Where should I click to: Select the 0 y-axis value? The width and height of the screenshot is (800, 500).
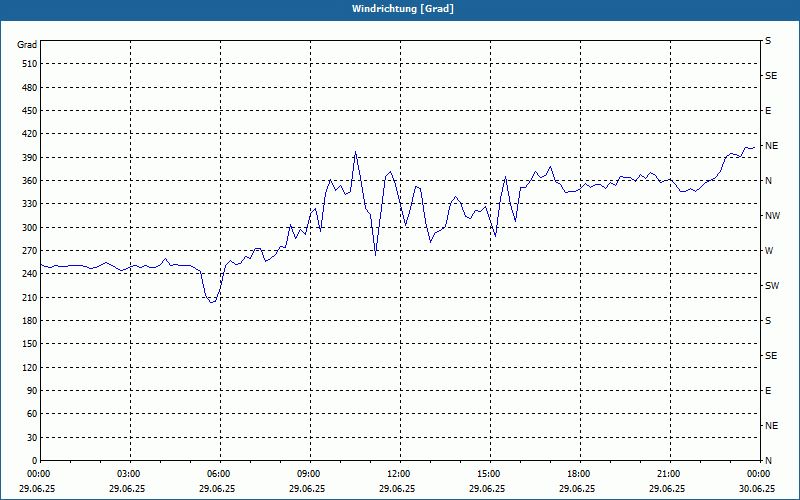(x=35, y=461)
